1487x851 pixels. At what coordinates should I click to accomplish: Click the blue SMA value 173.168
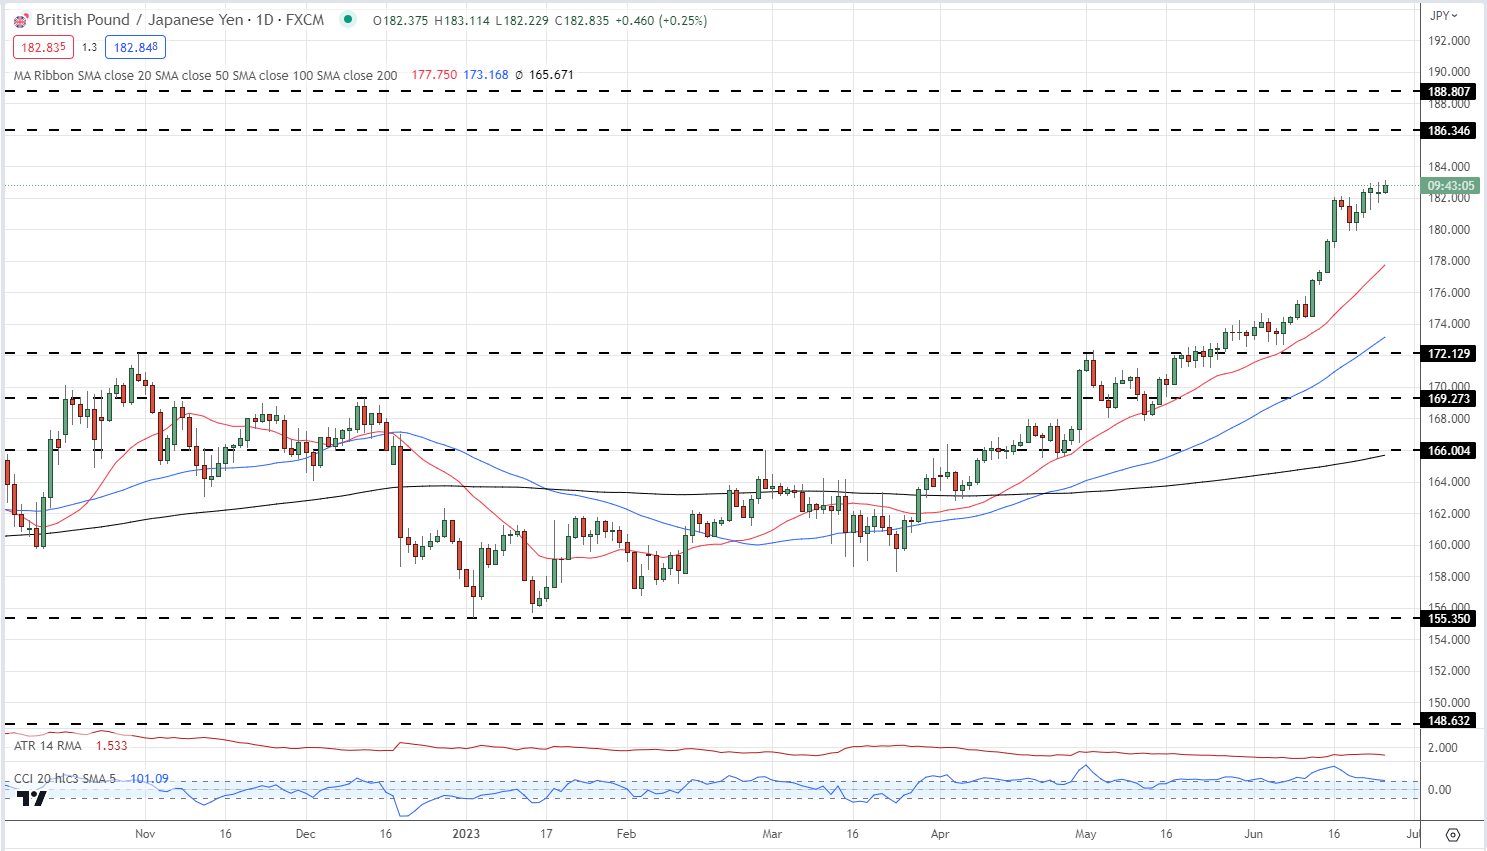click(486, 75)
